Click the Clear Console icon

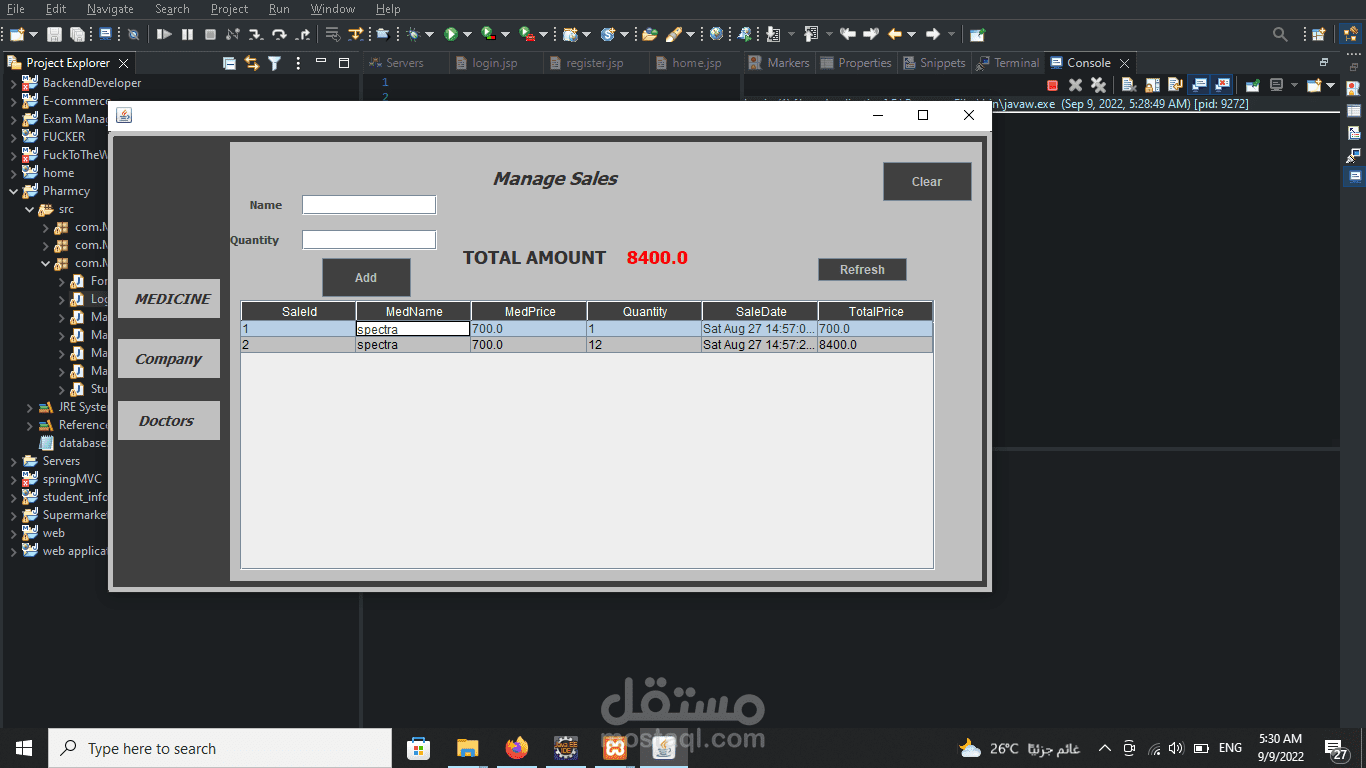click(1129, 85)
